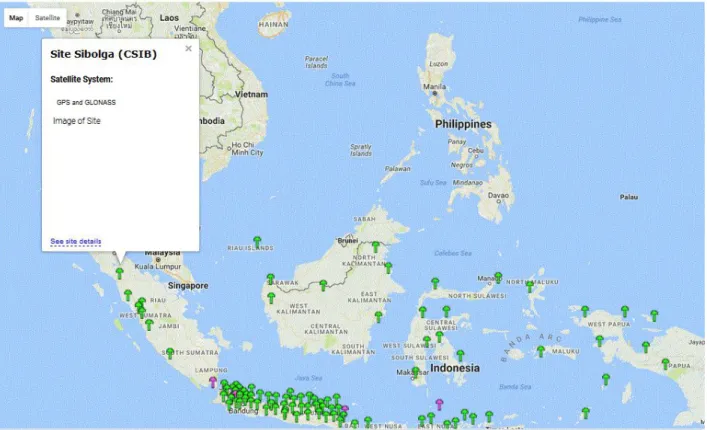
Task: Select the green marker at Sarawak label
Action: pyautogui.click(x=271, y=279)
